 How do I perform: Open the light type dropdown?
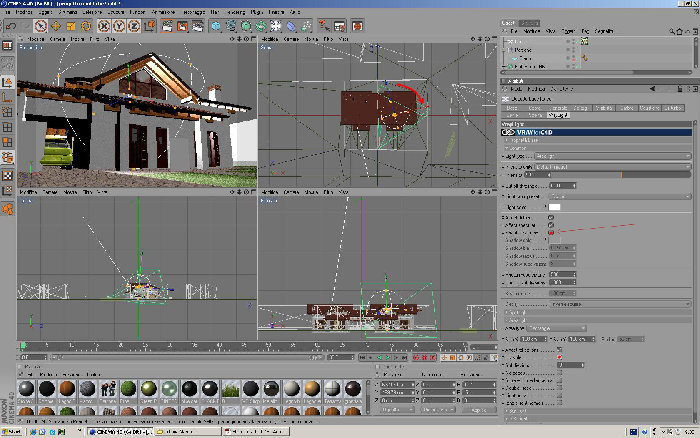pyautogui.click(x=612, y=156)
